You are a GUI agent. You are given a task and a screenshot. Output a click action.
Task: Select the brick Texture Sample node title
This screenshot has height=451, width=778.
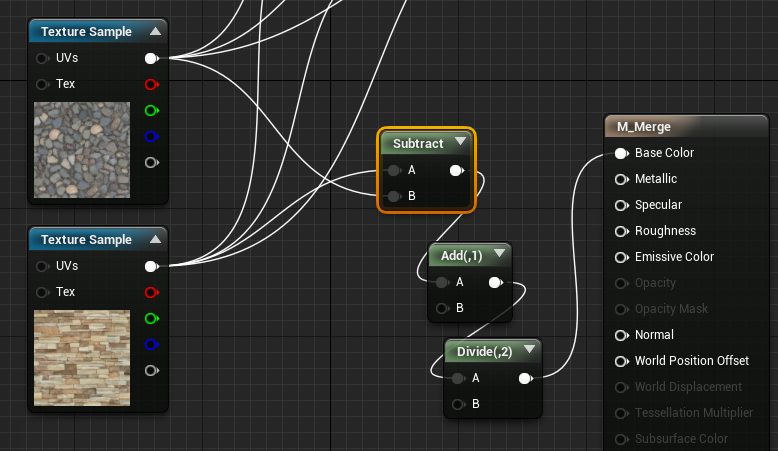86,240
